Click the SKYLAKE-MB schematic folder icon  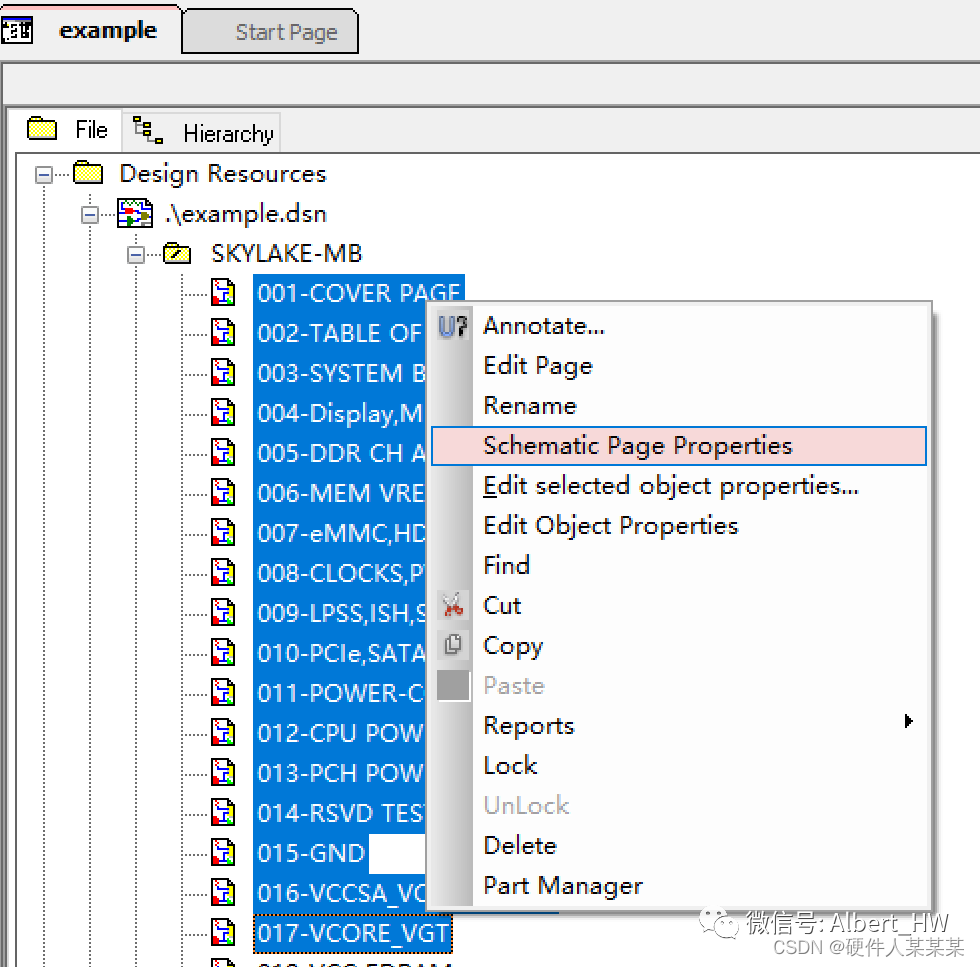coord(177,253)
